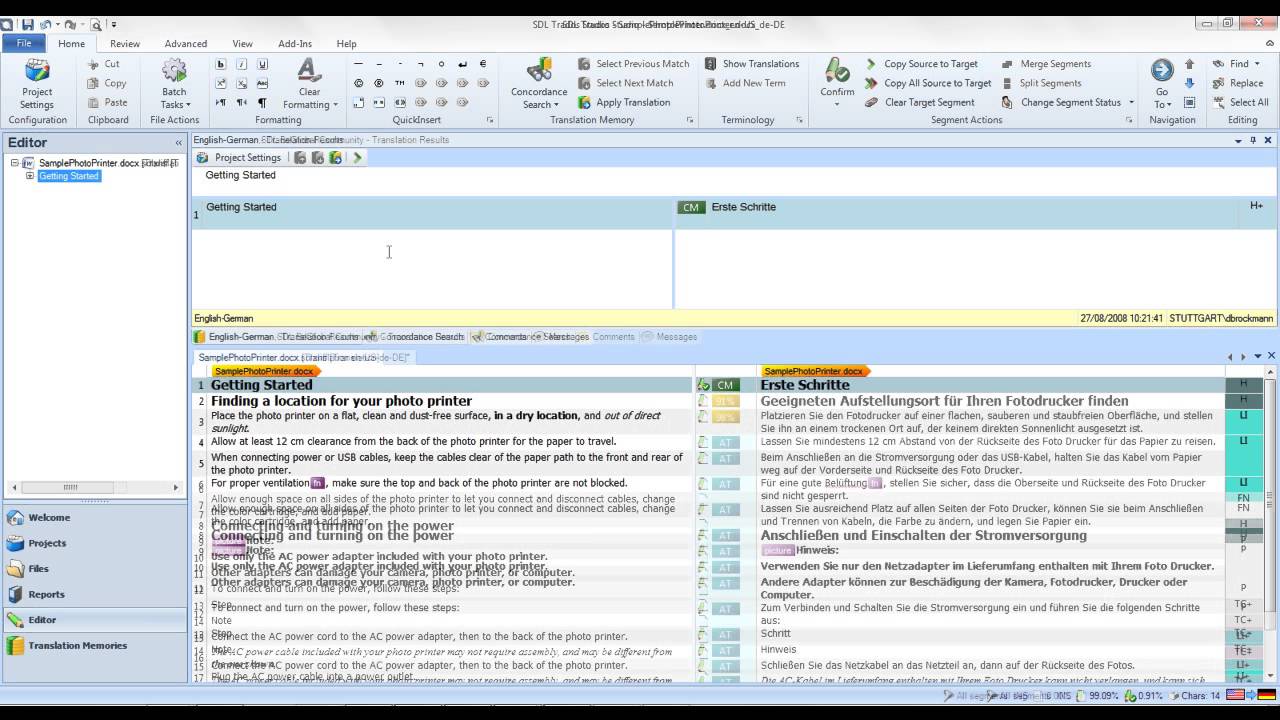Click Show Translations in Terminology

pos(751,64)
